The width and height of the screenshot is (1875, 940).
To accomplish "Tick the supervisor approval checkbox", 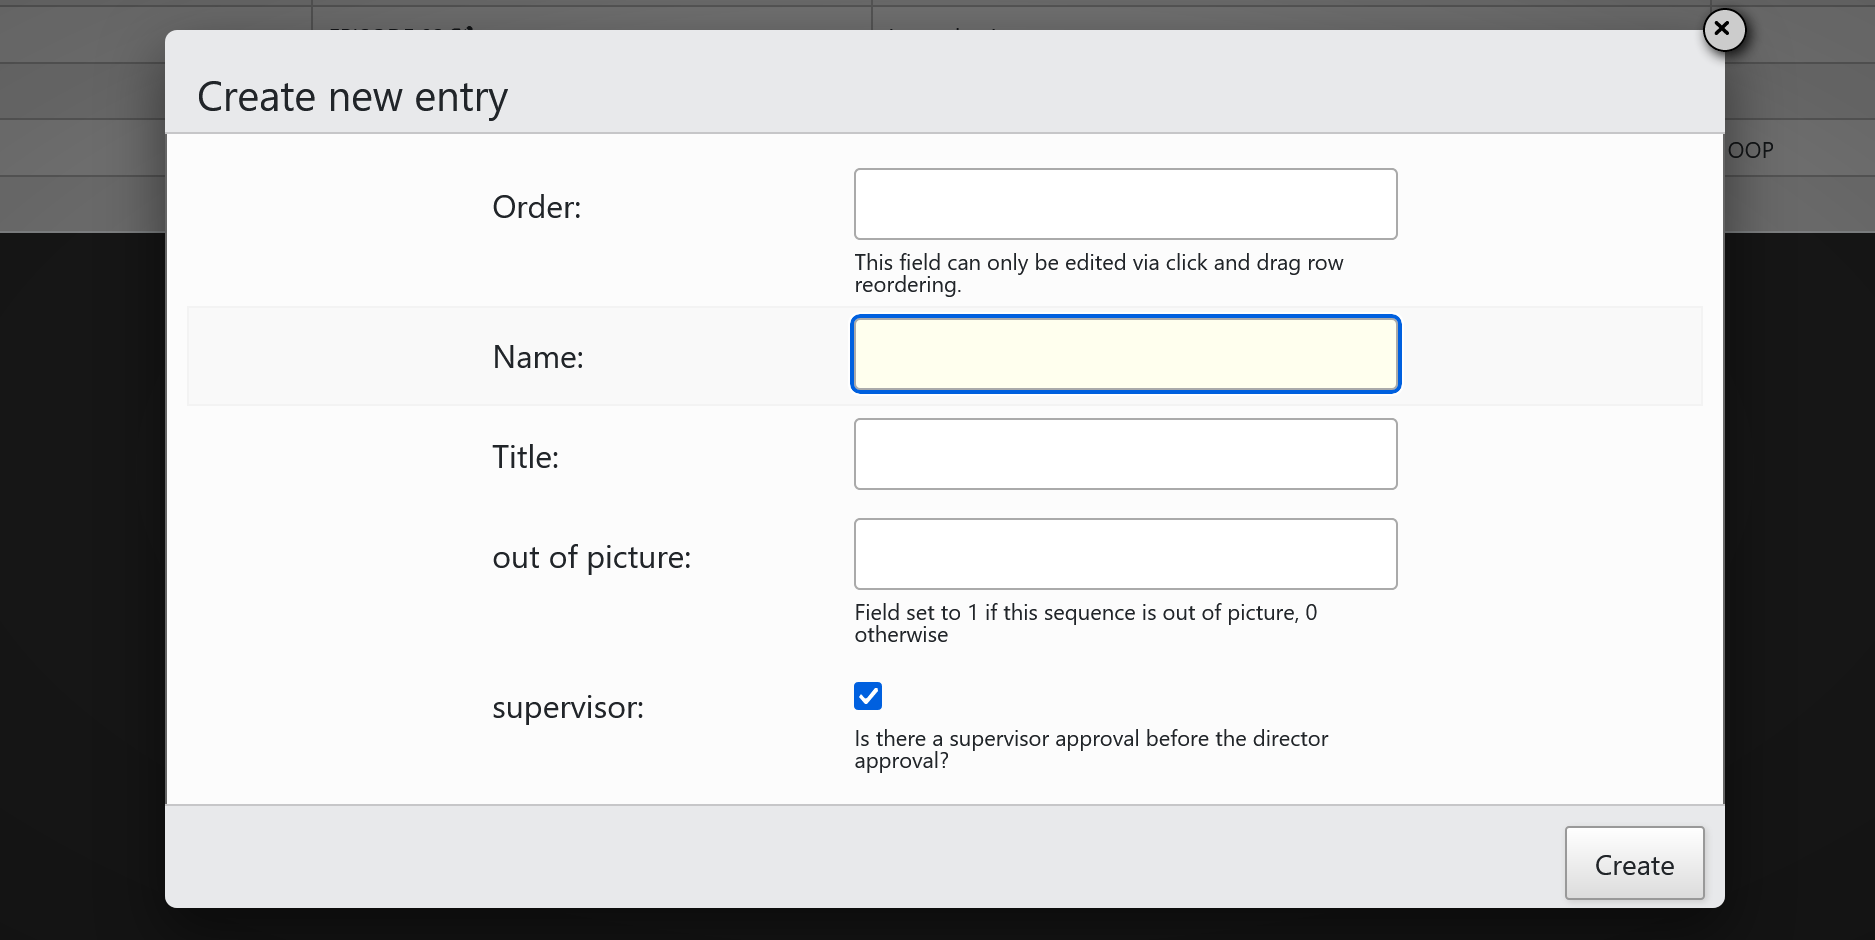I will click(x=868, y=696).
